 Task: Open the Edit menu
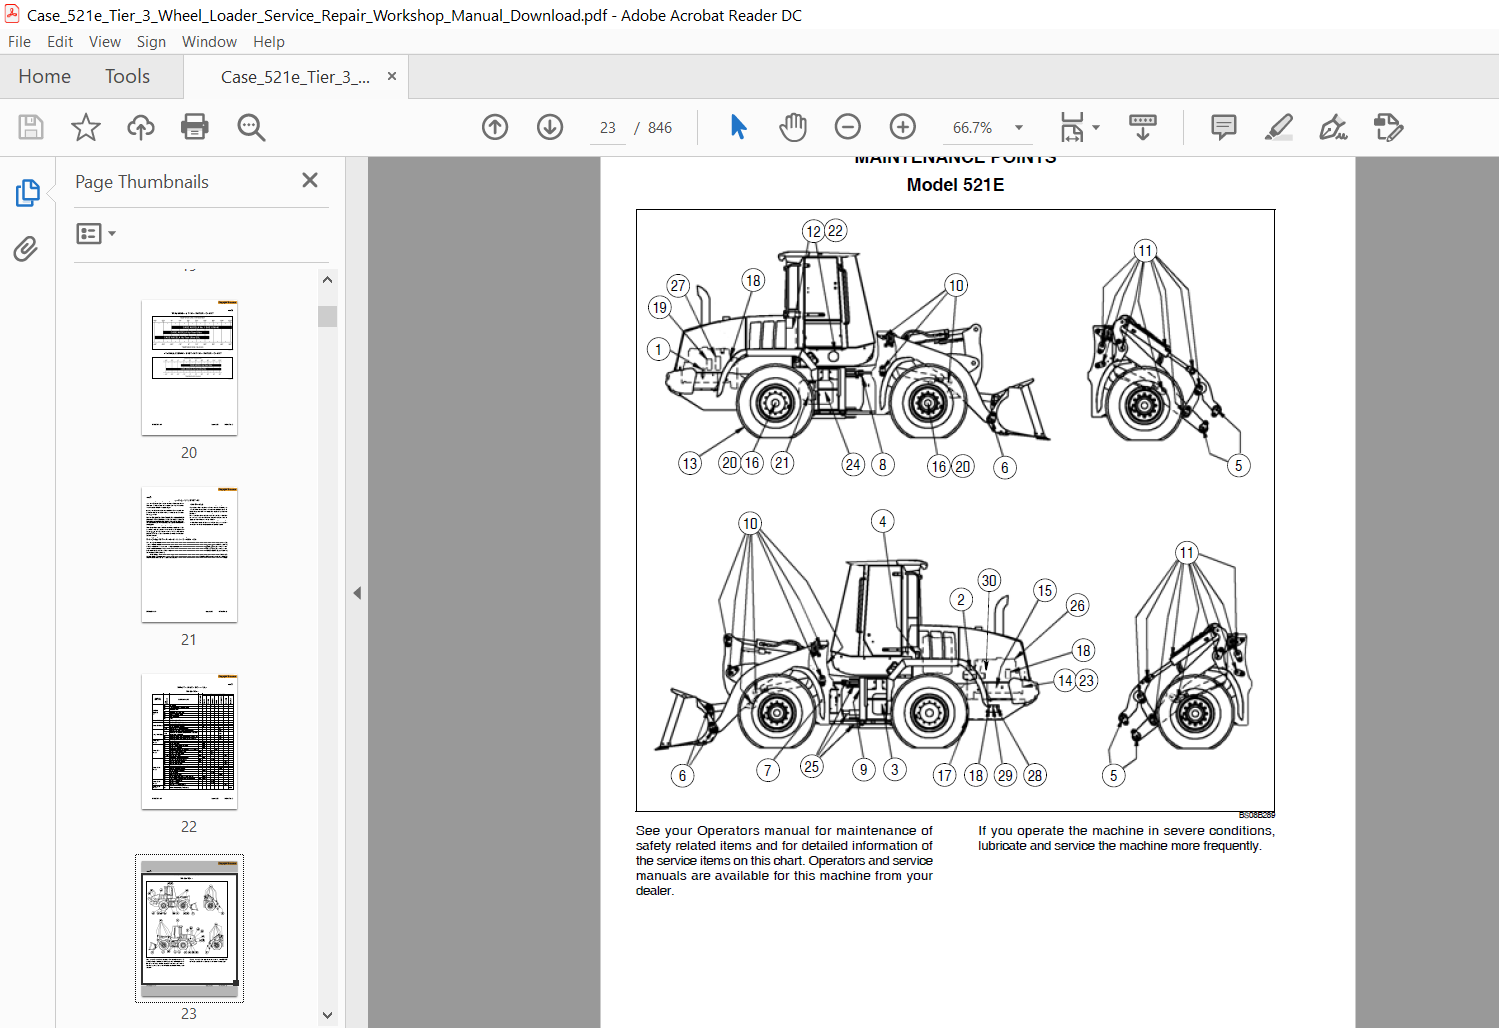(x=60, y=42)
